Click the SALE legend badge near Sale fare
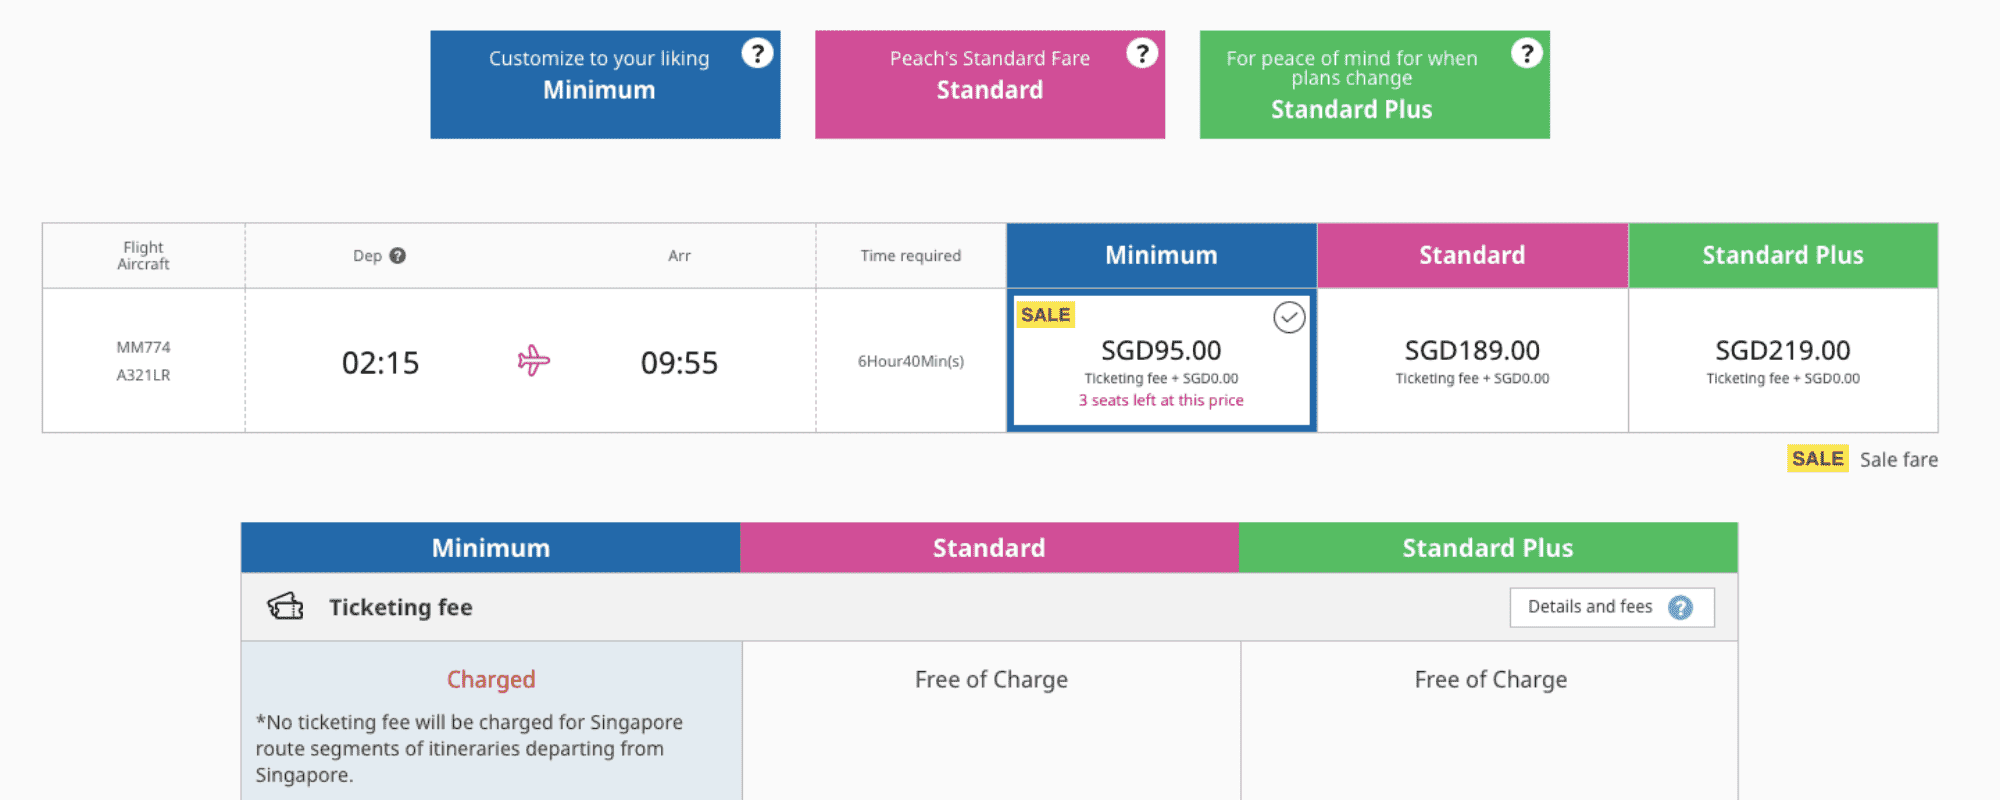Screen dimensions: 2000x800 (1817, 459)
